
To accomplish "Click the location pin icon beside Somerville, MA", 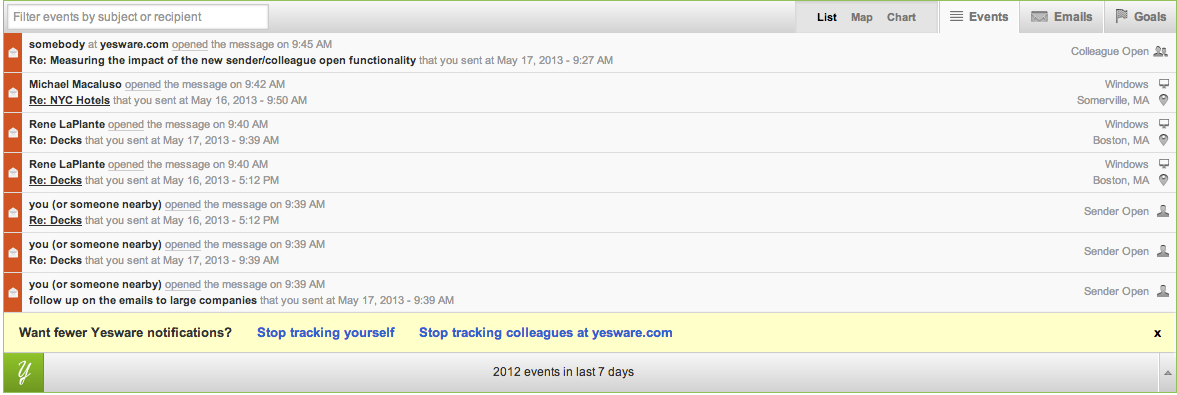I will point(1163,100).
